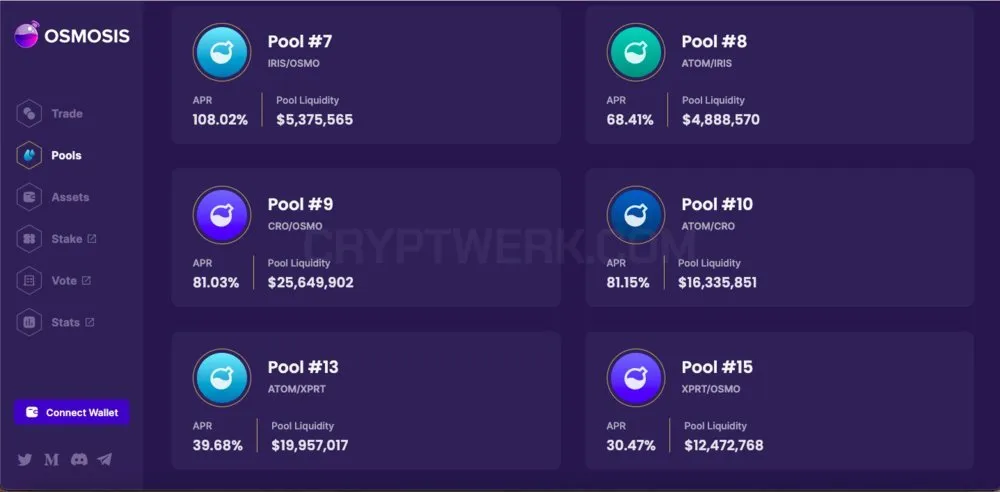Open the Telegram social icon

(105, 459)
